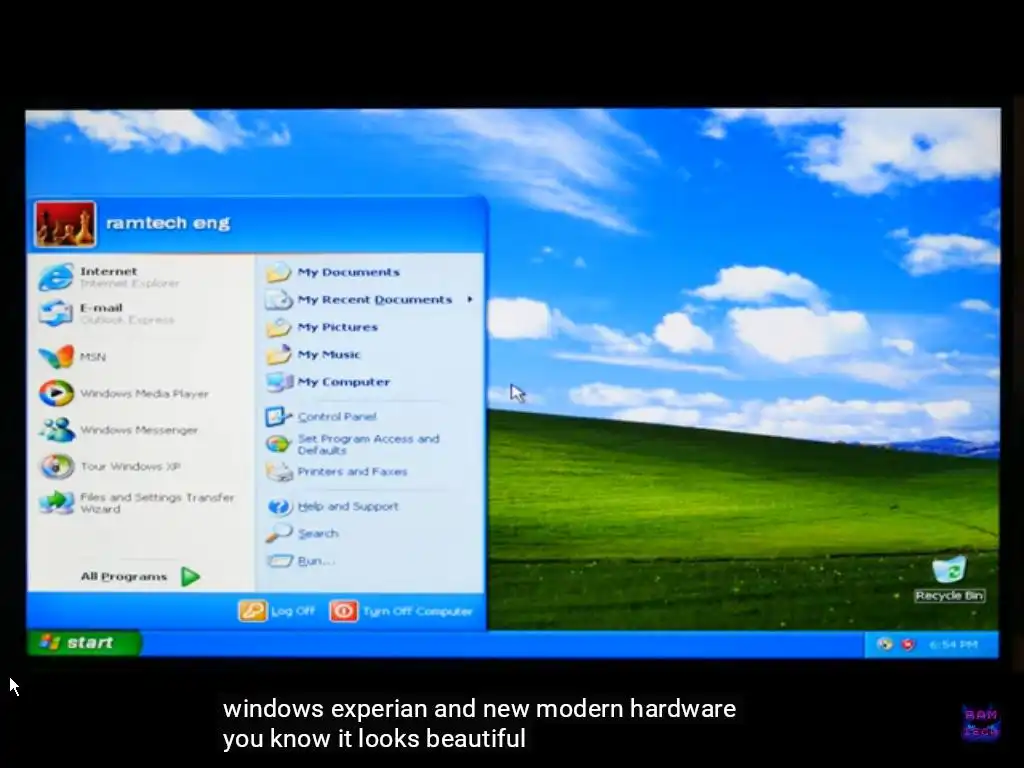Click the ramtech eng user name

tap(168, 223)
